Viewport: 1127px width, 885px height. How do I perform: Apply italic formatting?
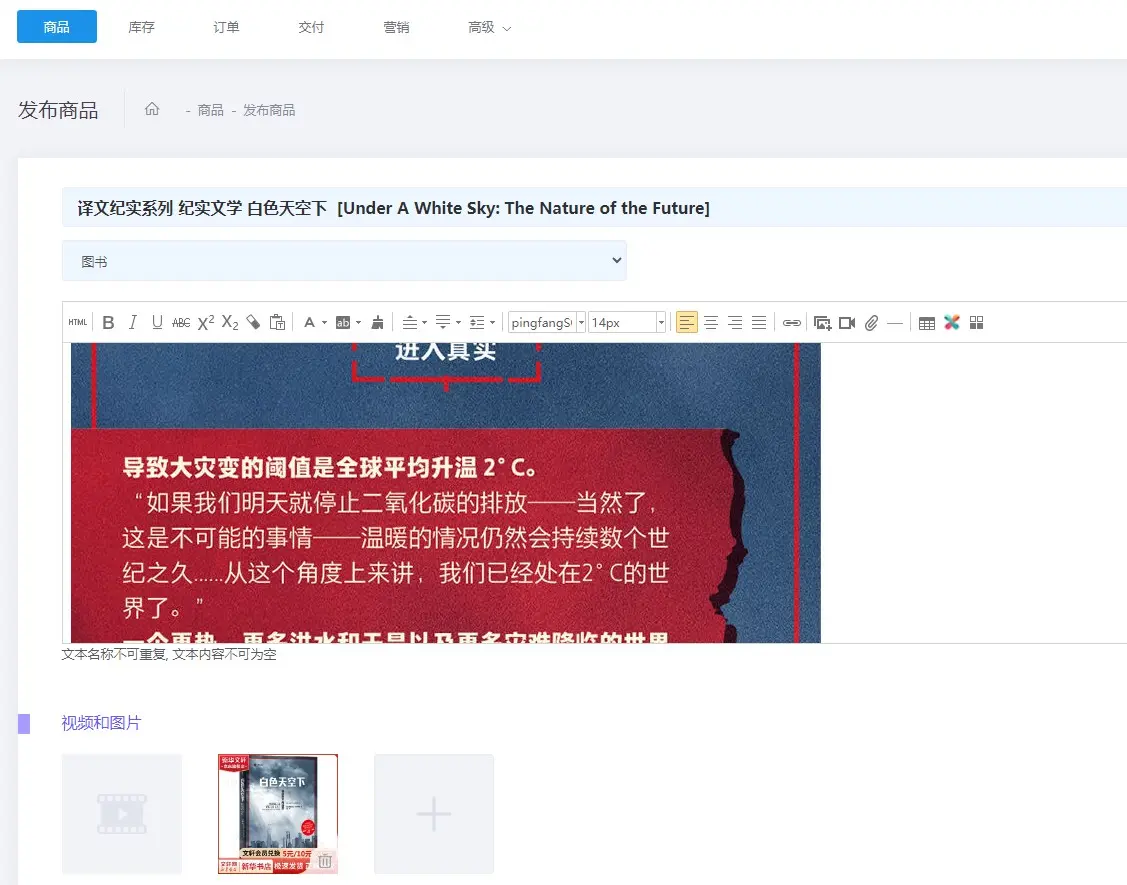[132, 322]
